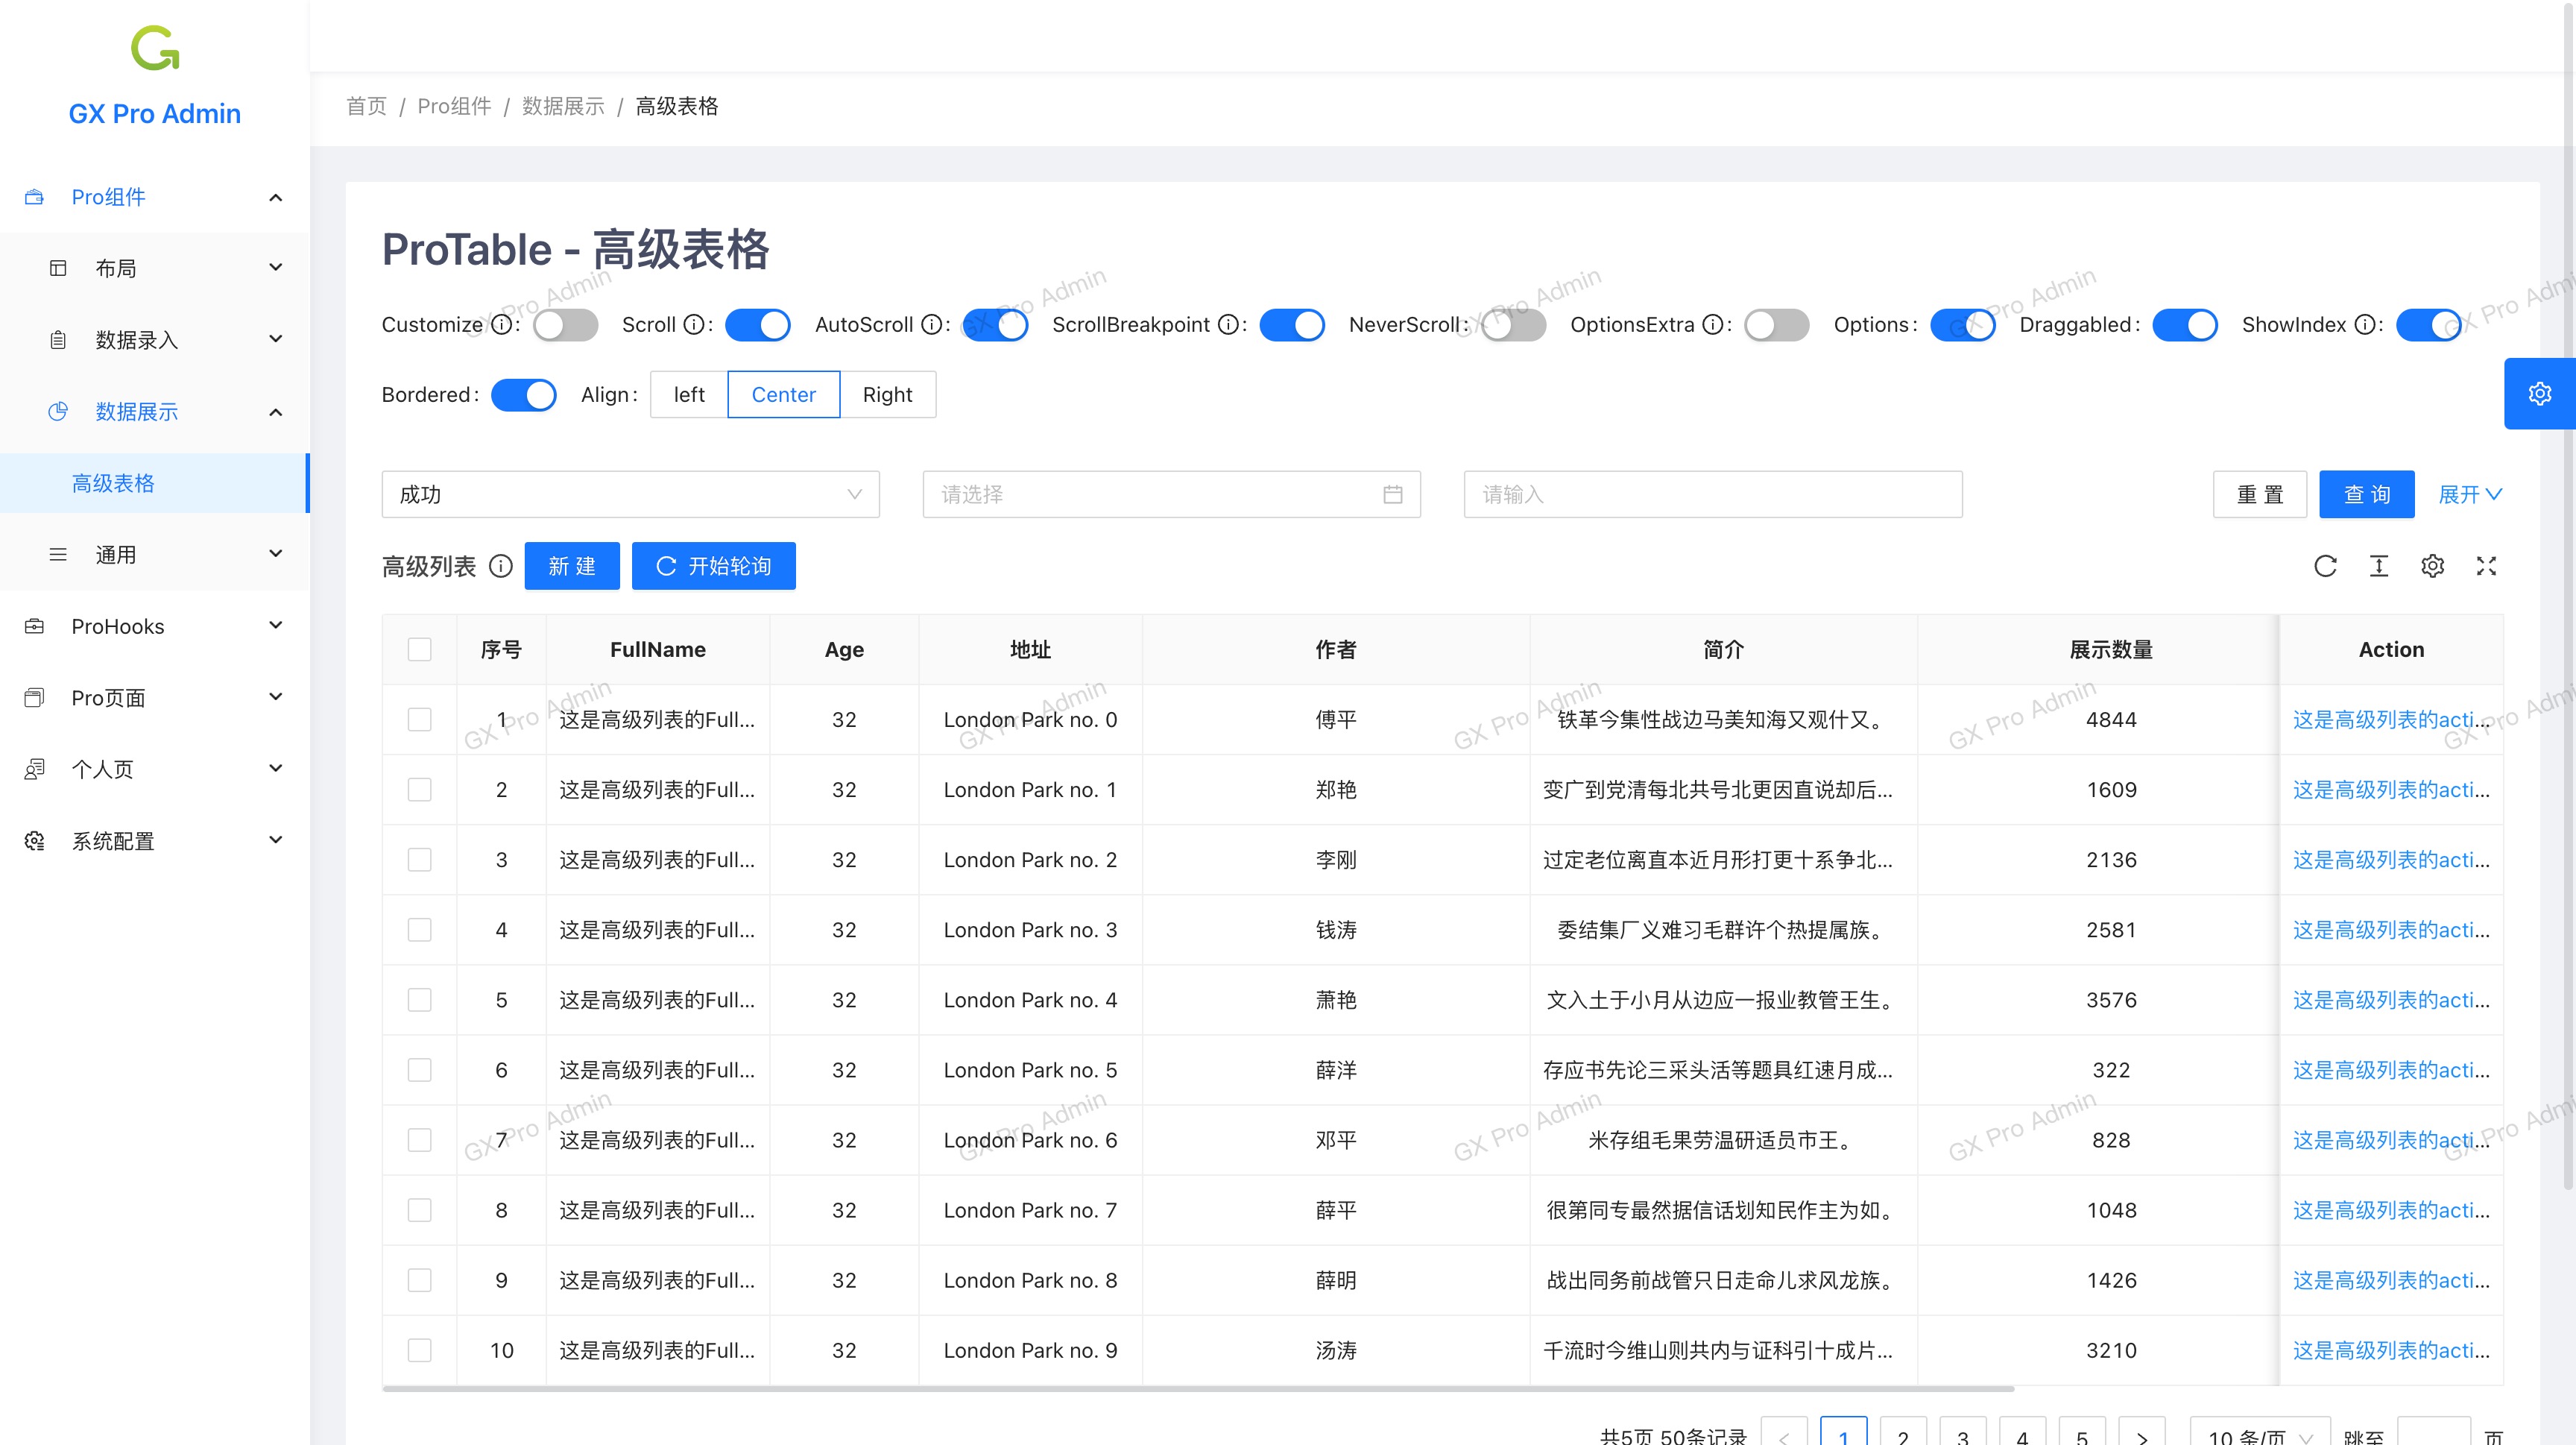
Task: Toggle the ShowIndex switch
Action: click(2428, 324)
